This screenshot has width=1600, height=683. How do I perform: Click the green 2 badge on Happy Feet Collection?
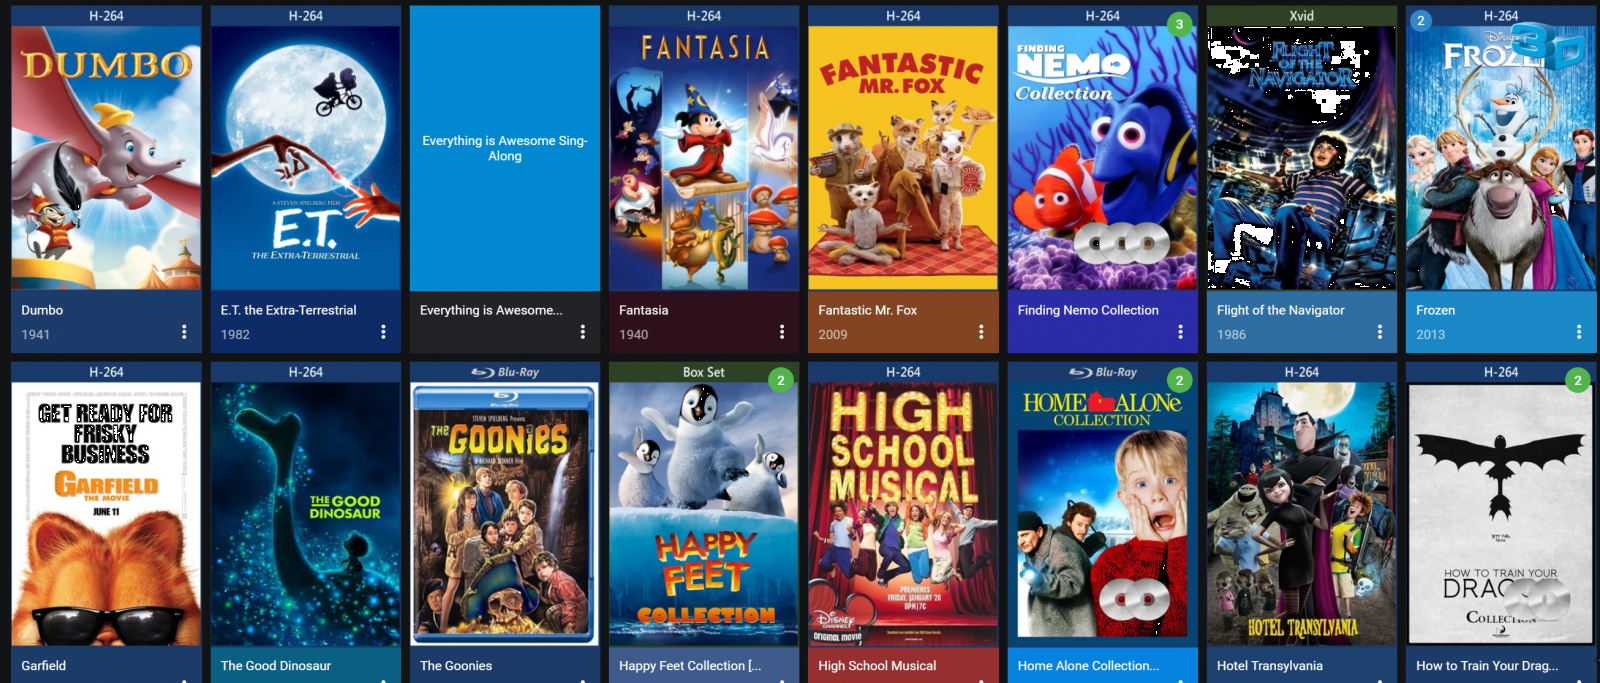[781, 380]
